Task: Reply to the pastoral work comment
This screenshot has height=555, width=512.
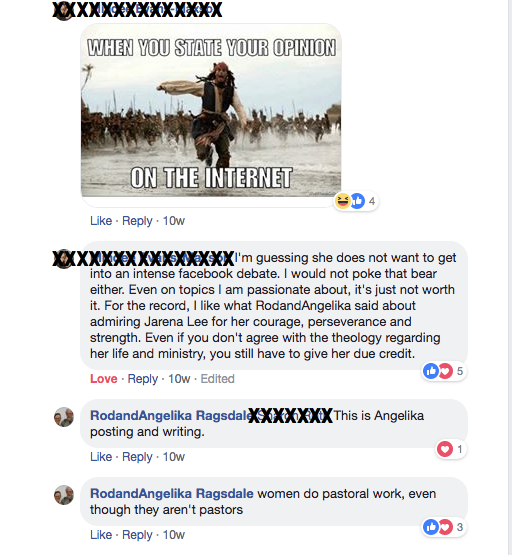Action: tap(137, 534)
